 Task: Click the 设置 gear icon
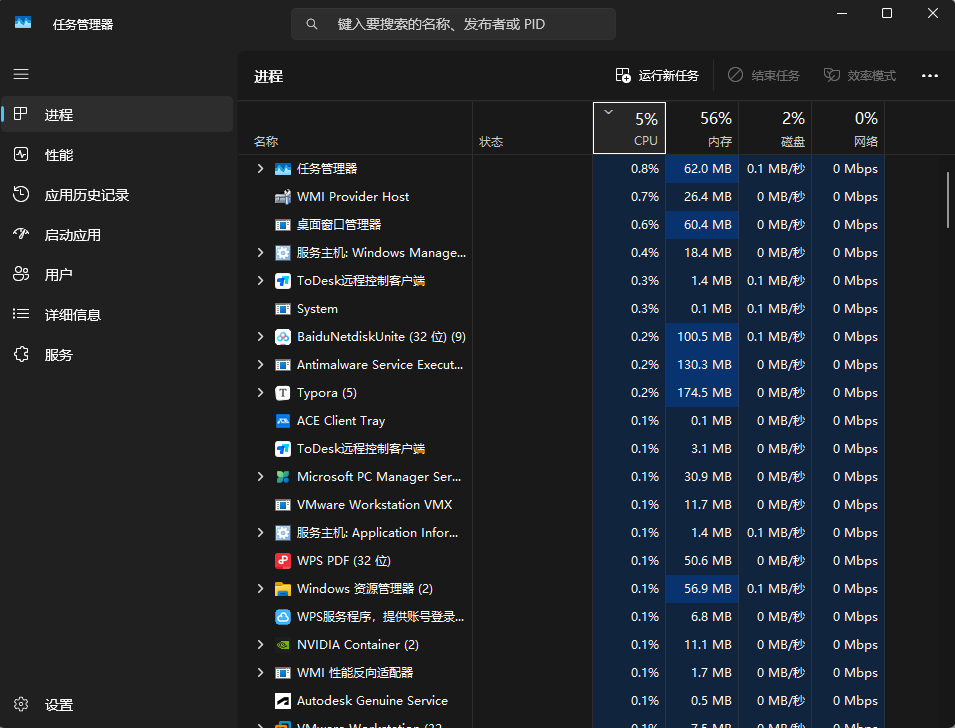21,704
